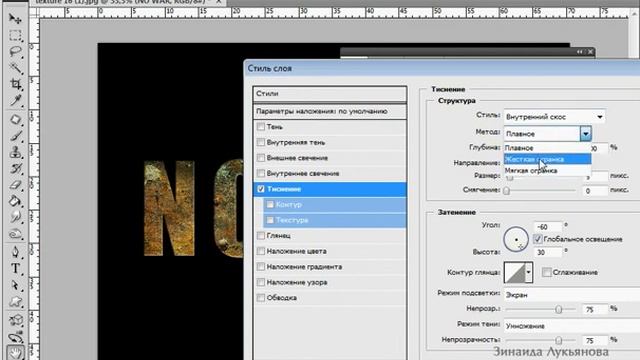This screenshot has height=360, width=640.
Task: Open the Стили section in the list
Action: click(330, 93)
